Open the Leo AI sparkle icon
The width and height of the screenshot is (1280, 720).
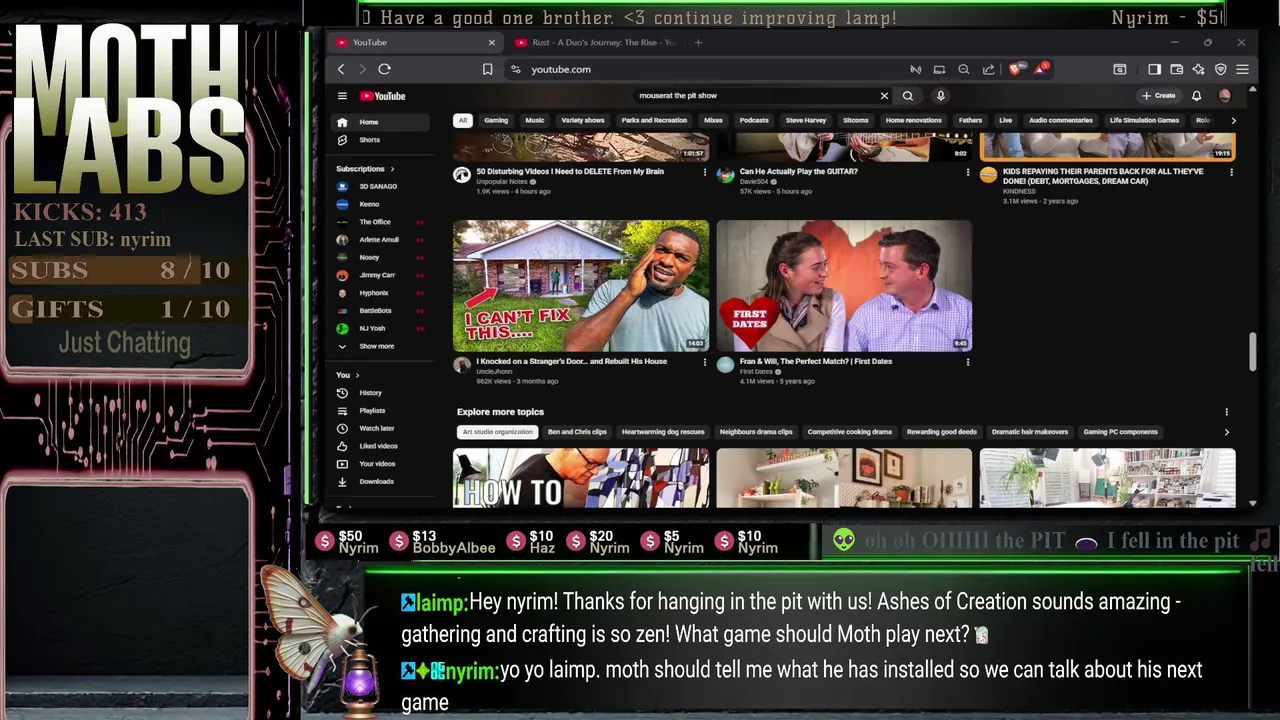(x=1198, y=69)
